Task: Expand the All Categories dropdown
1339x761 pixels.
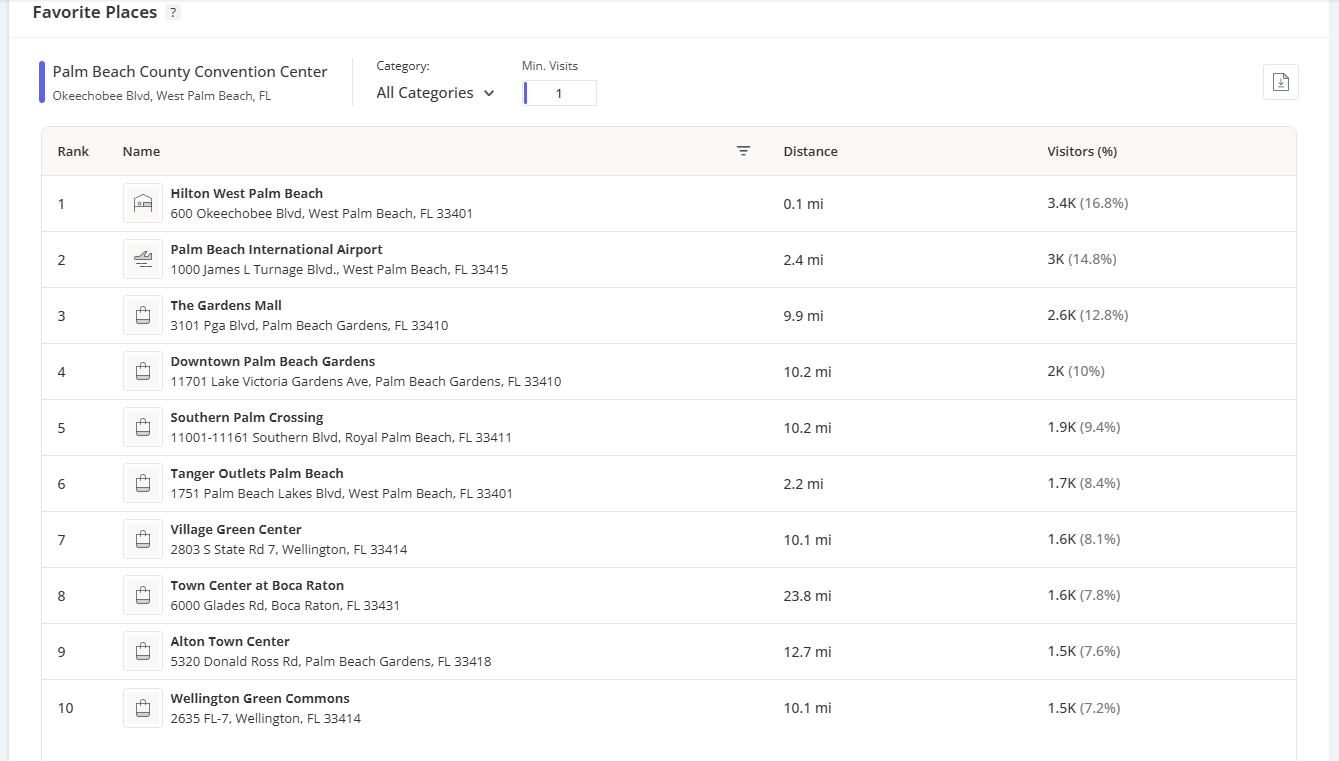Action: (425, 93)
